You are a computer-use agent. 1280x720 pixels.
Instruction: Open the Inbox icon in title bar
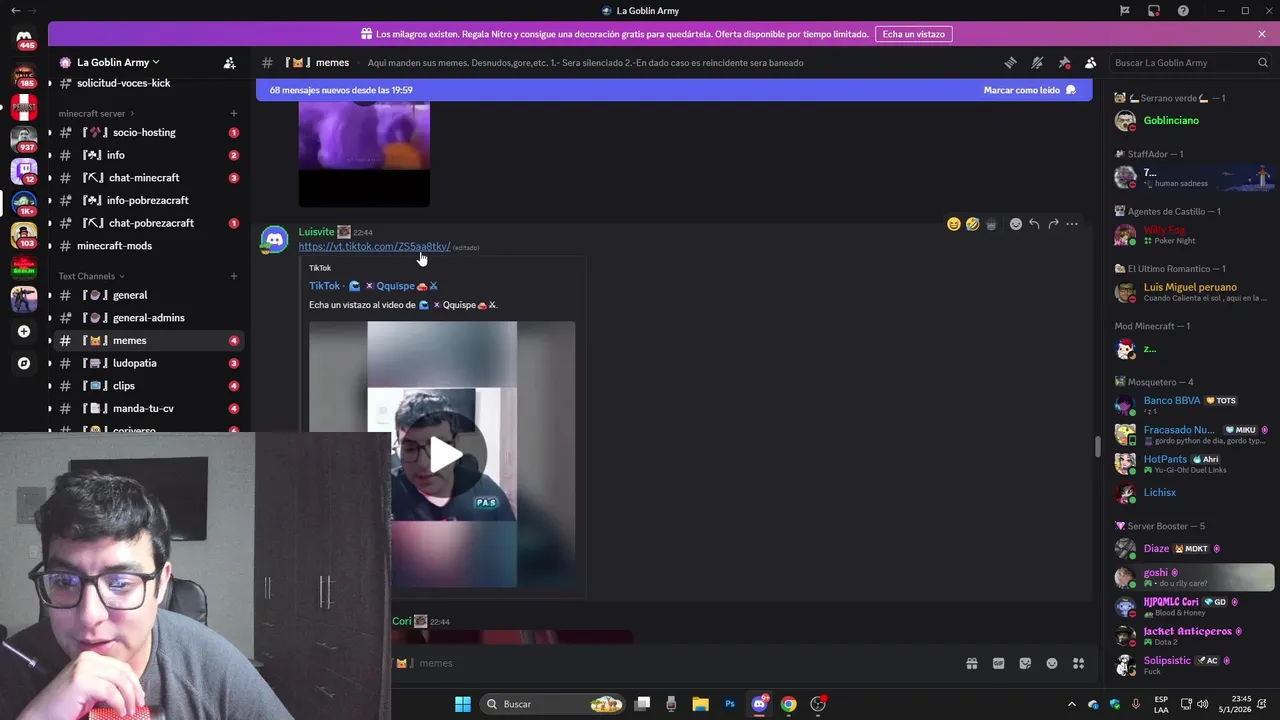click(1153, 11)
